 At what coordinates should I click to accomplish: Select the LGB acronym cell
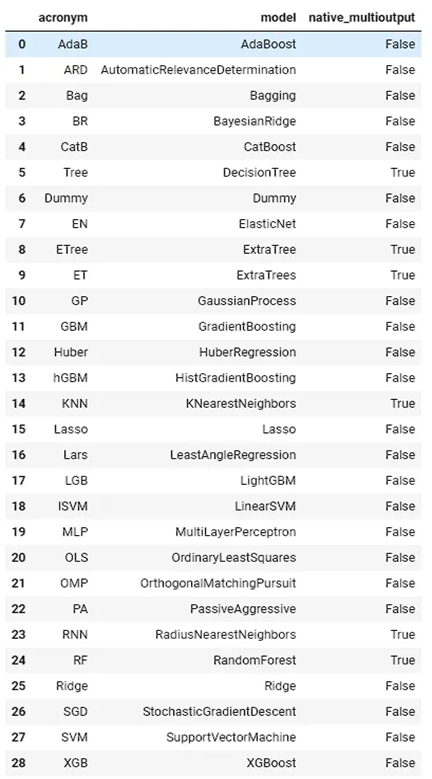click(74, 480)
